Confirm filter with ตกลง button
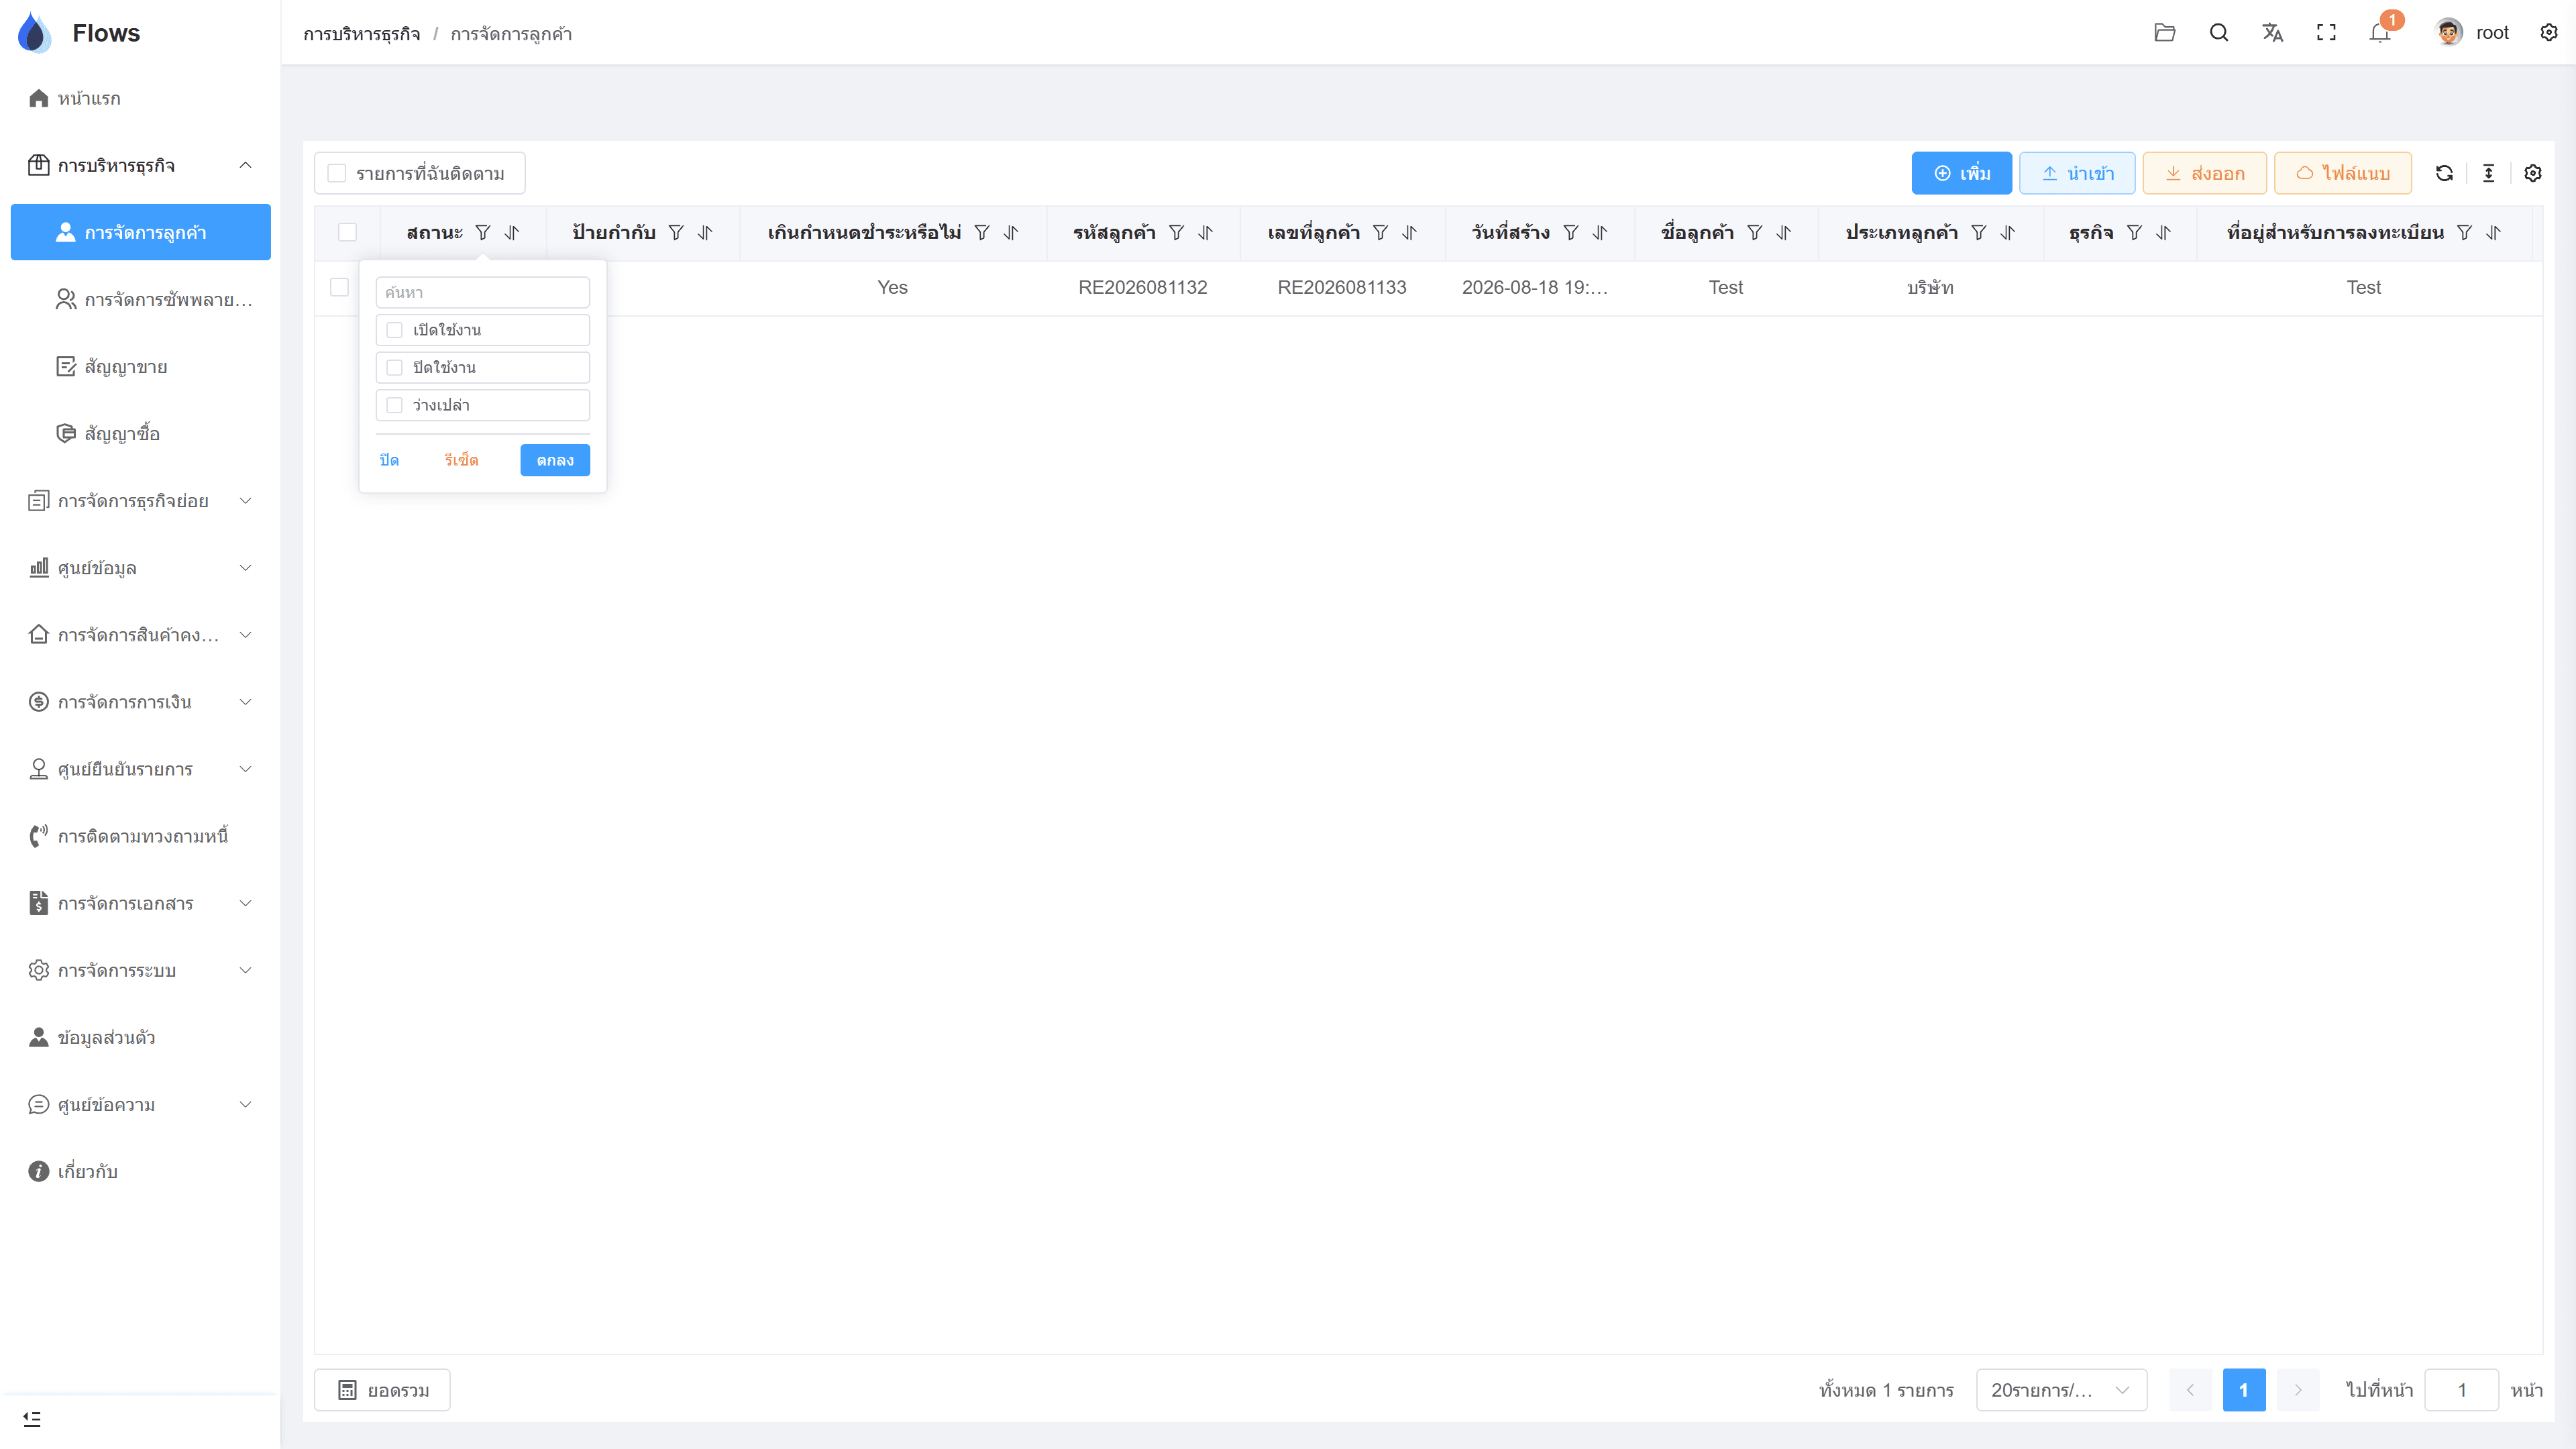Image resolution: width=2576 pixels, height=1449 pixels. pyautogui.click(x=555, y=460)
